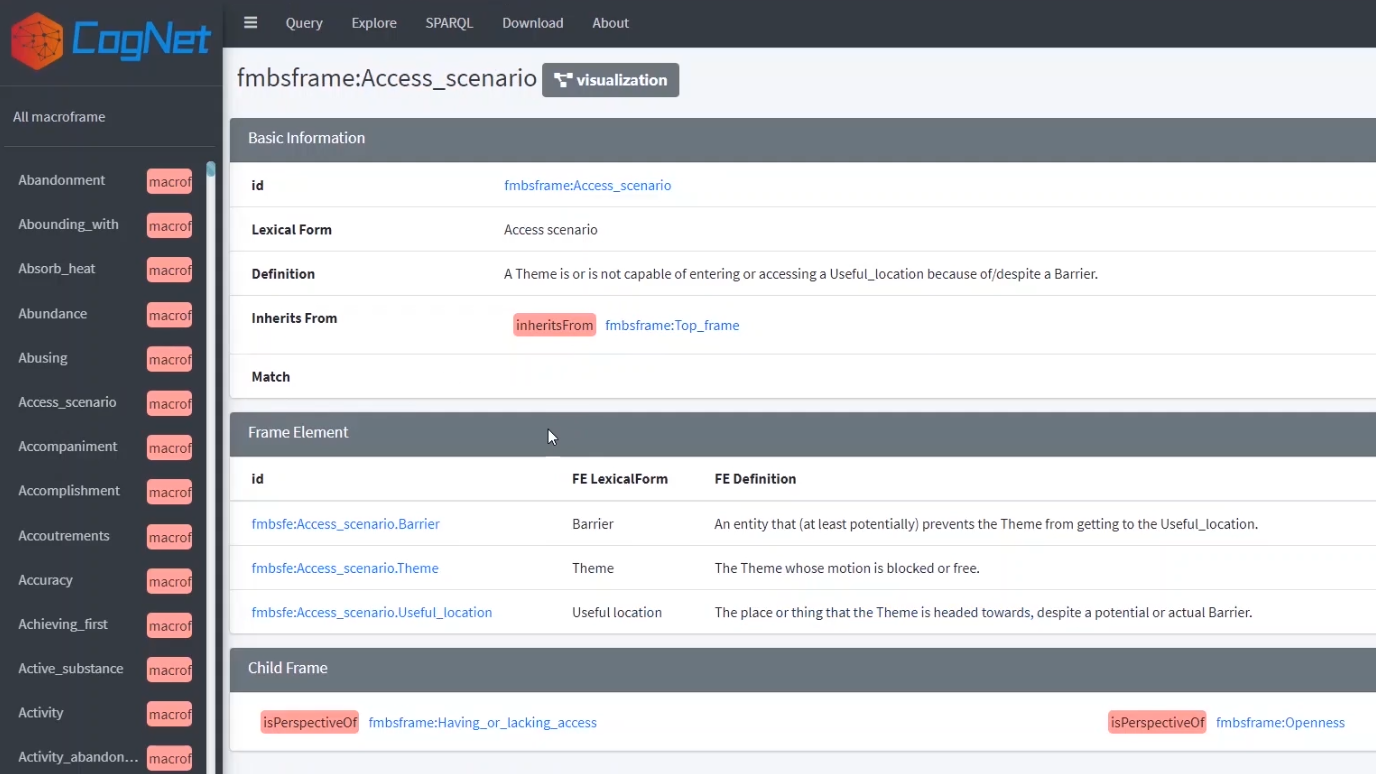Click the Frame Element section header
1376x774 pixels.
click(803, 434)
